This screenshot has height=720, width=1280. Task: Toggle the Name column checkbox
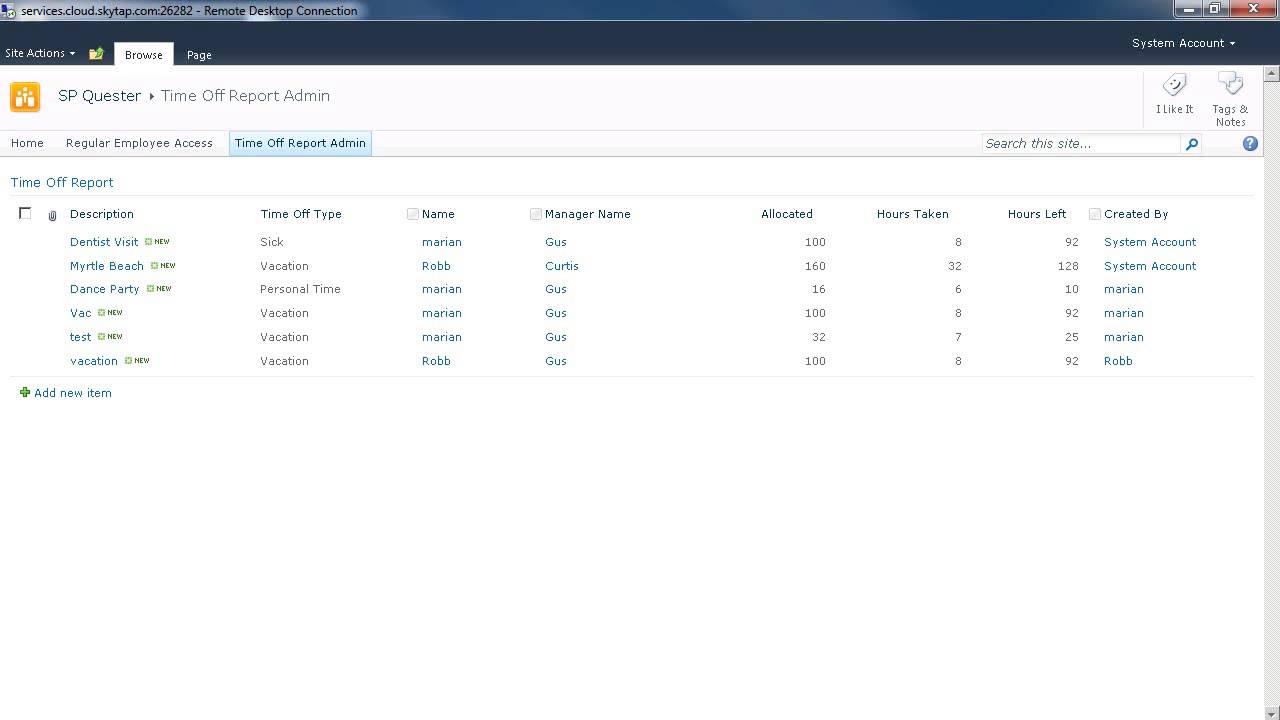pos(413,214)
